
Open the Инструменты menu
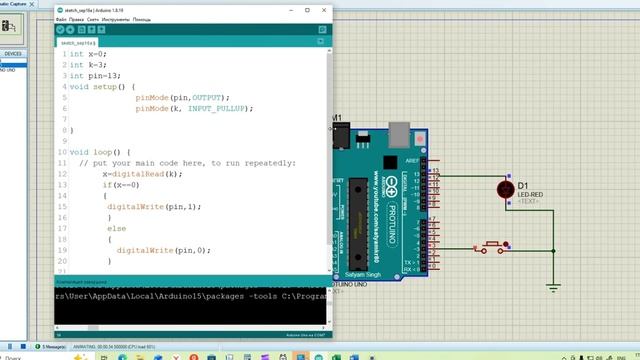[116, 20]
